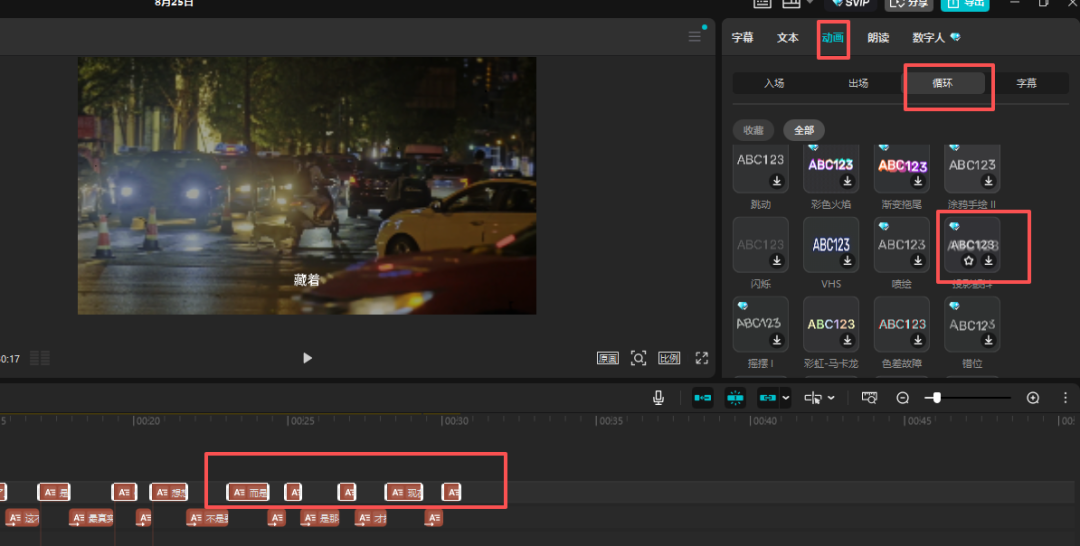This screenshot has height=546, width=1080.
Task: Click the timeline preview-axis icon
Action: tap(869, 398)
